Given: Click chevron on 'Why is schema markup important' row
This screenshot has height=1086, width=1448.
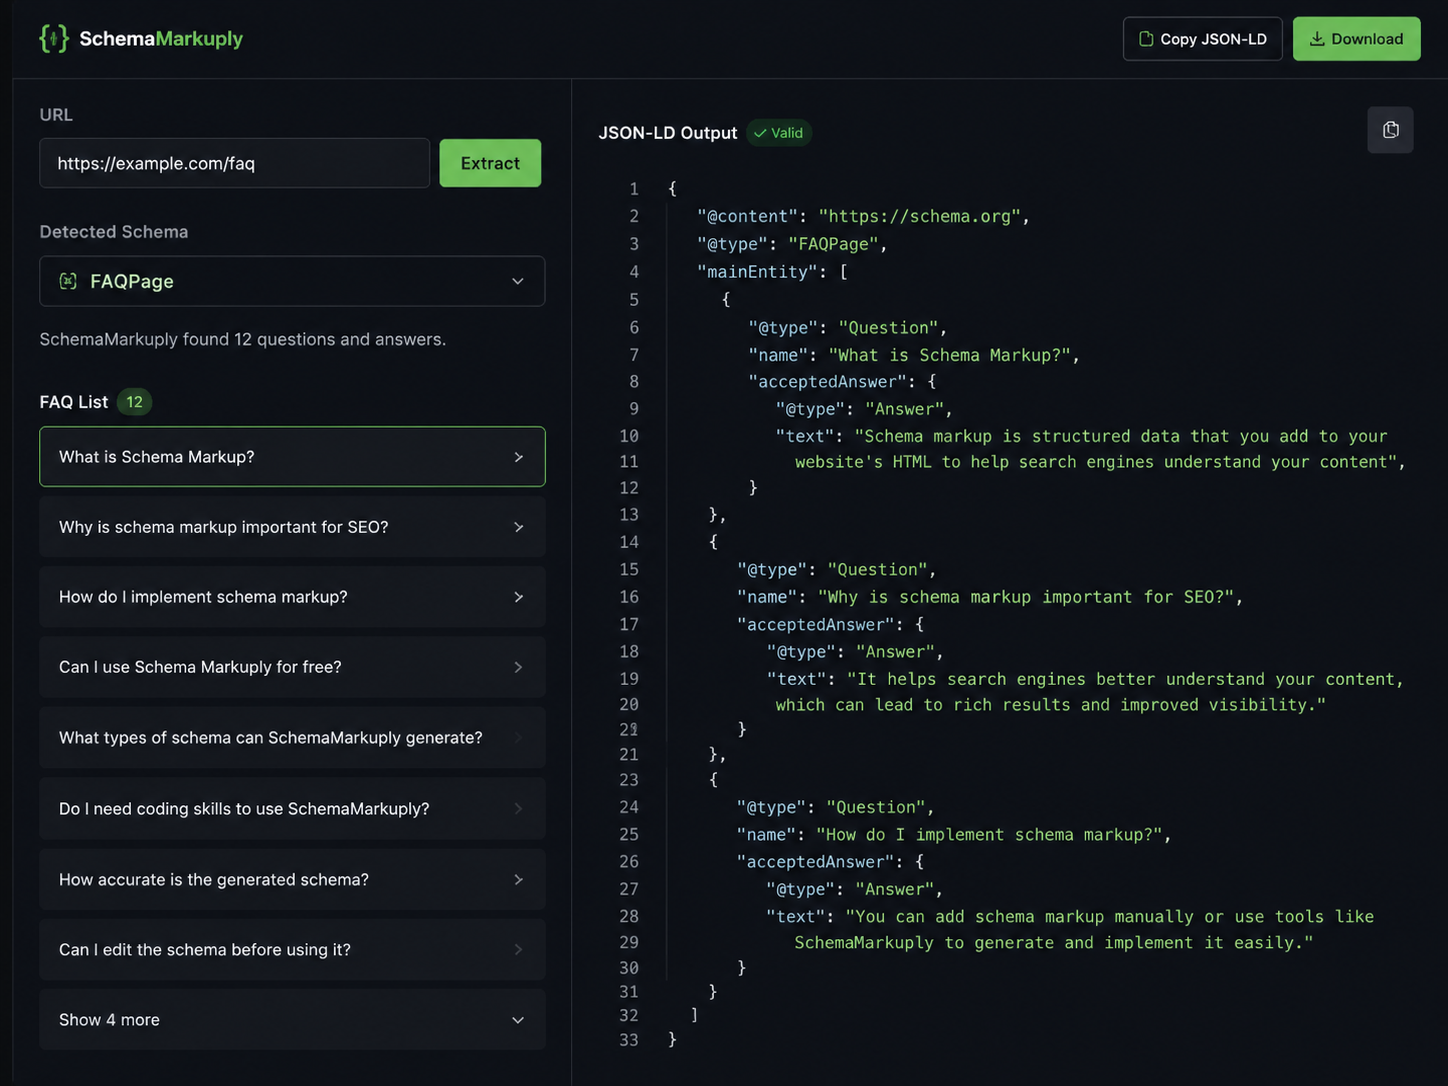Looking at the screenshot, I should click(518, 527).
